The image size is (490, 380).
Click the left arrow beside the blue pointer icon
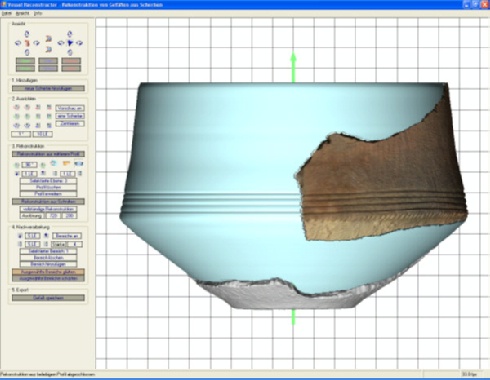point(61,43)
